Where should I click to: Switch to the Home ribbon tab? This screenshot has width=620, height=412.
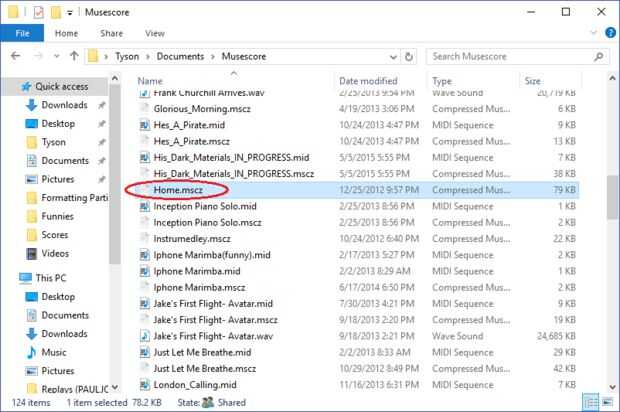(x=66, y=33)
